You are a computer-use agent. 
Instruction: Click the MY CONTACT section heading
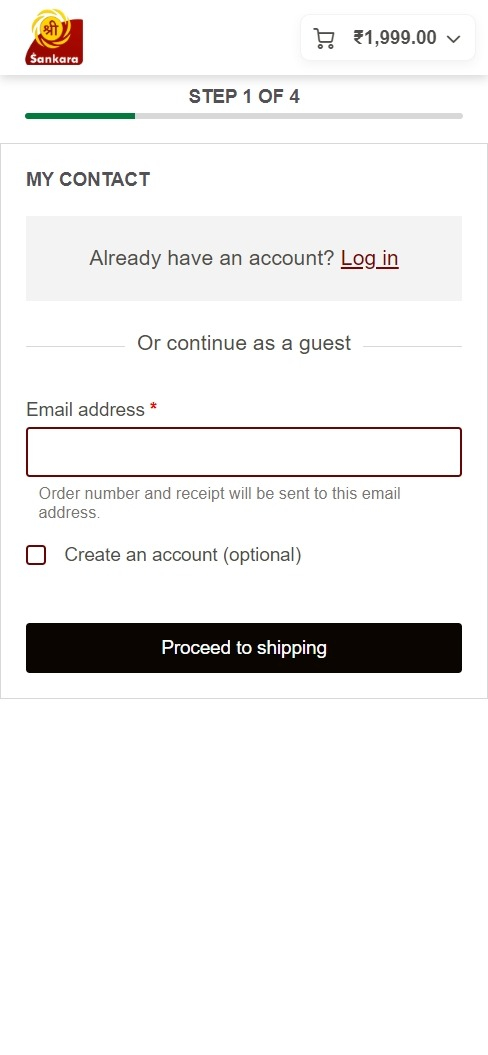(x=88, y=179)
